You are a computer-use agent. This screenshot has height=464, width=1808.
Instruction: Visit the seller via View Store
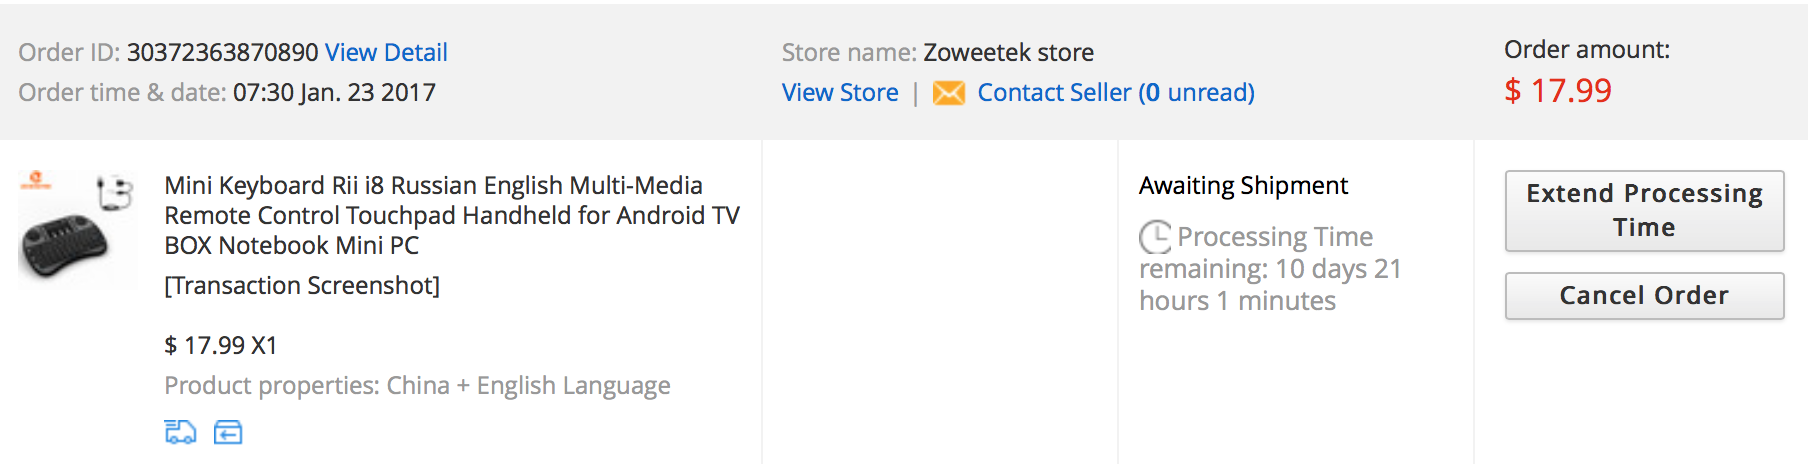[840, 93]
